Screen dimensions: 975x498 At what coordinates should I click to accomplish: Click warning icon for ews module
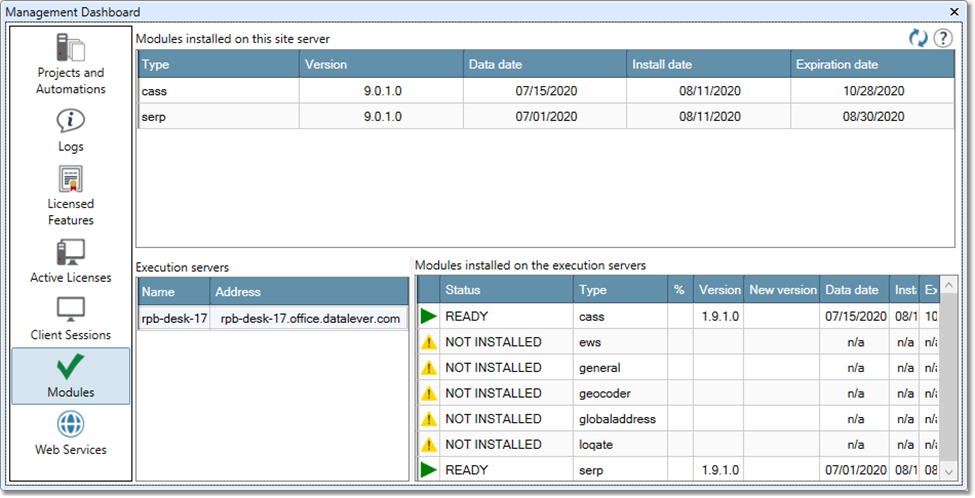point(429,342)
